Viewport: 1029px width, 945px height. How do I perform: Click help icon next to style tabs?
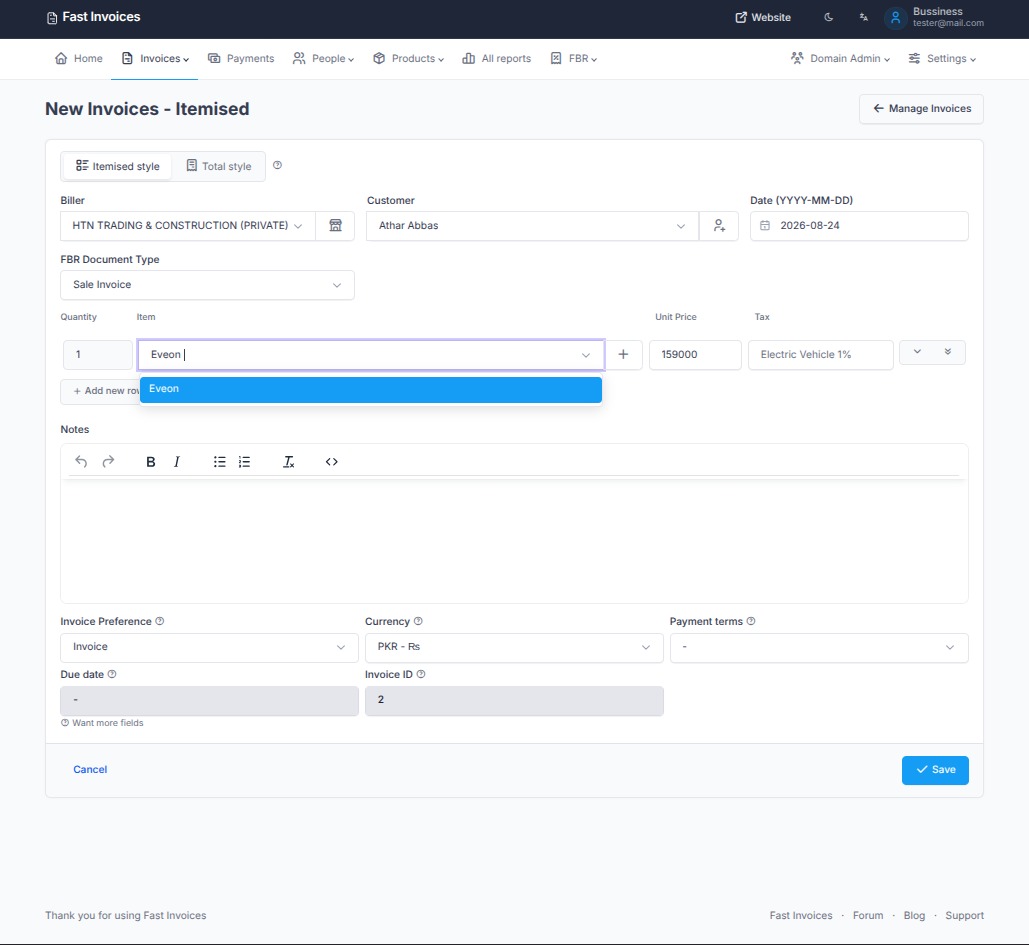[278, 165]
